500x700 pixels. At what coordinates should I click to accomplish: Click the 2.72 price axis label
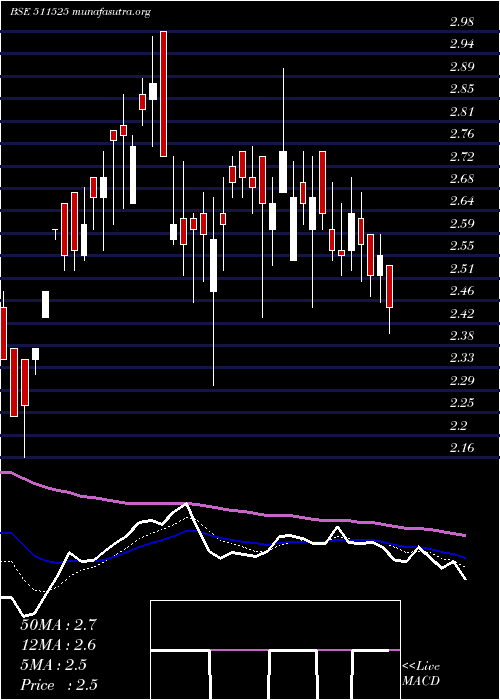point(462,157)
